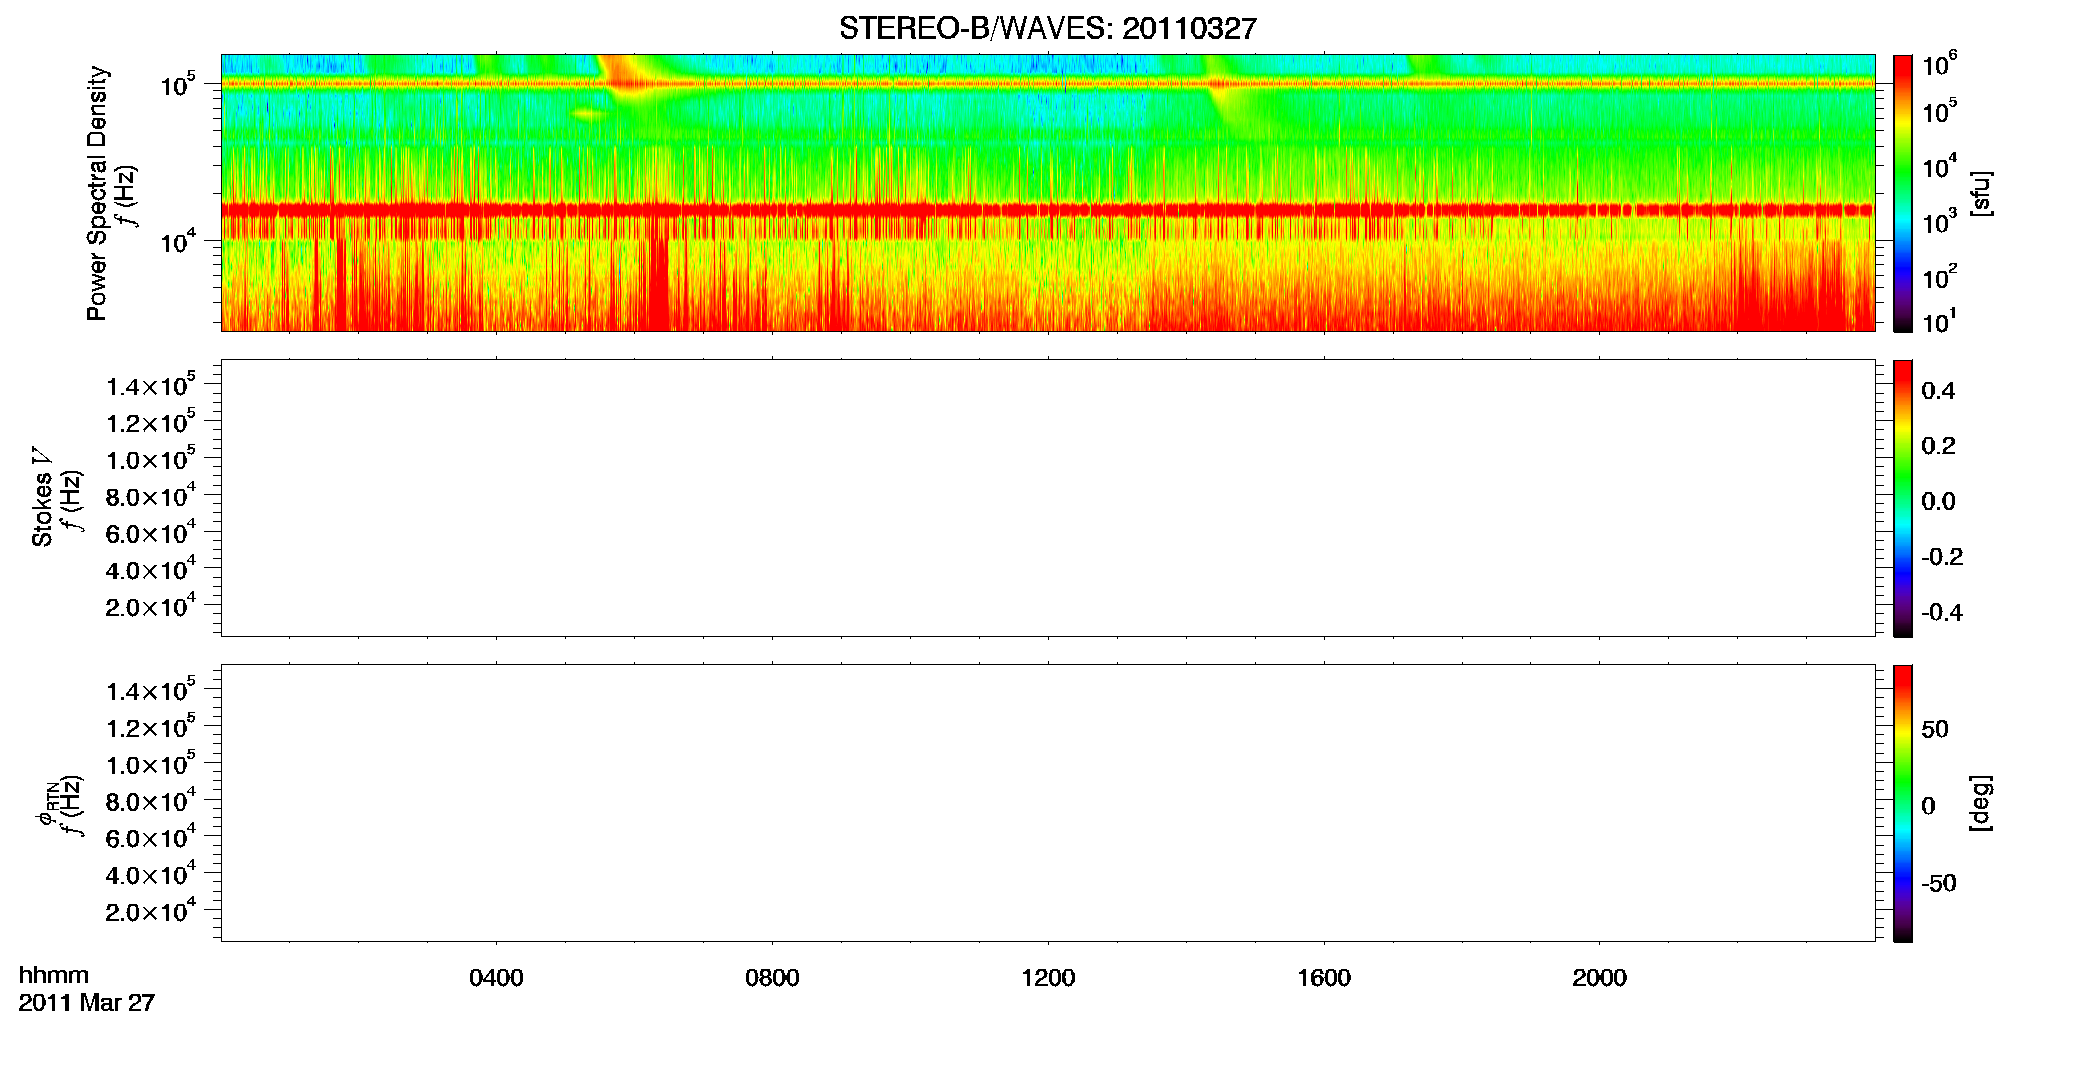Click the bottom '10^1' sfu color bar value
This screenshot has height=1080, width=2096.
tap(1939, 322)
